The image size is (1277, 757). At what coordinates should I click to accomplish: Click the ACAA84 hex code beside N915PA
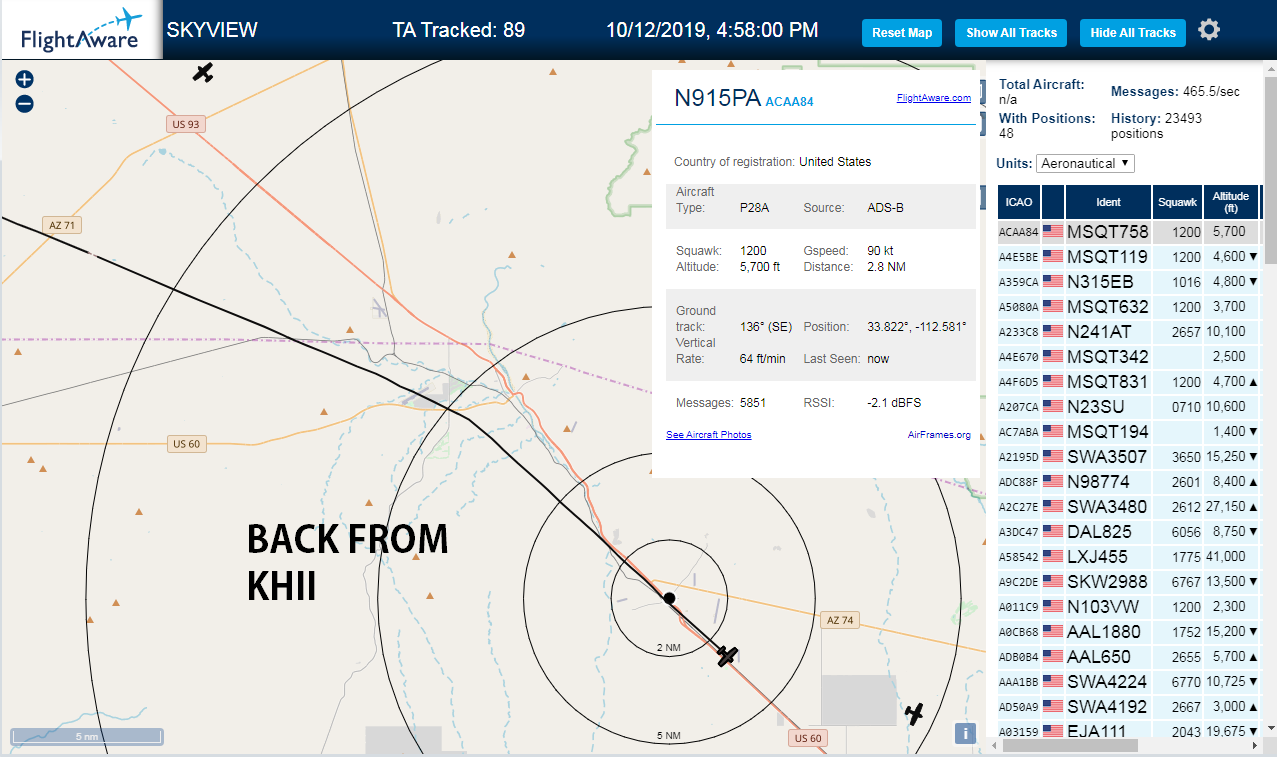point(790,101)
